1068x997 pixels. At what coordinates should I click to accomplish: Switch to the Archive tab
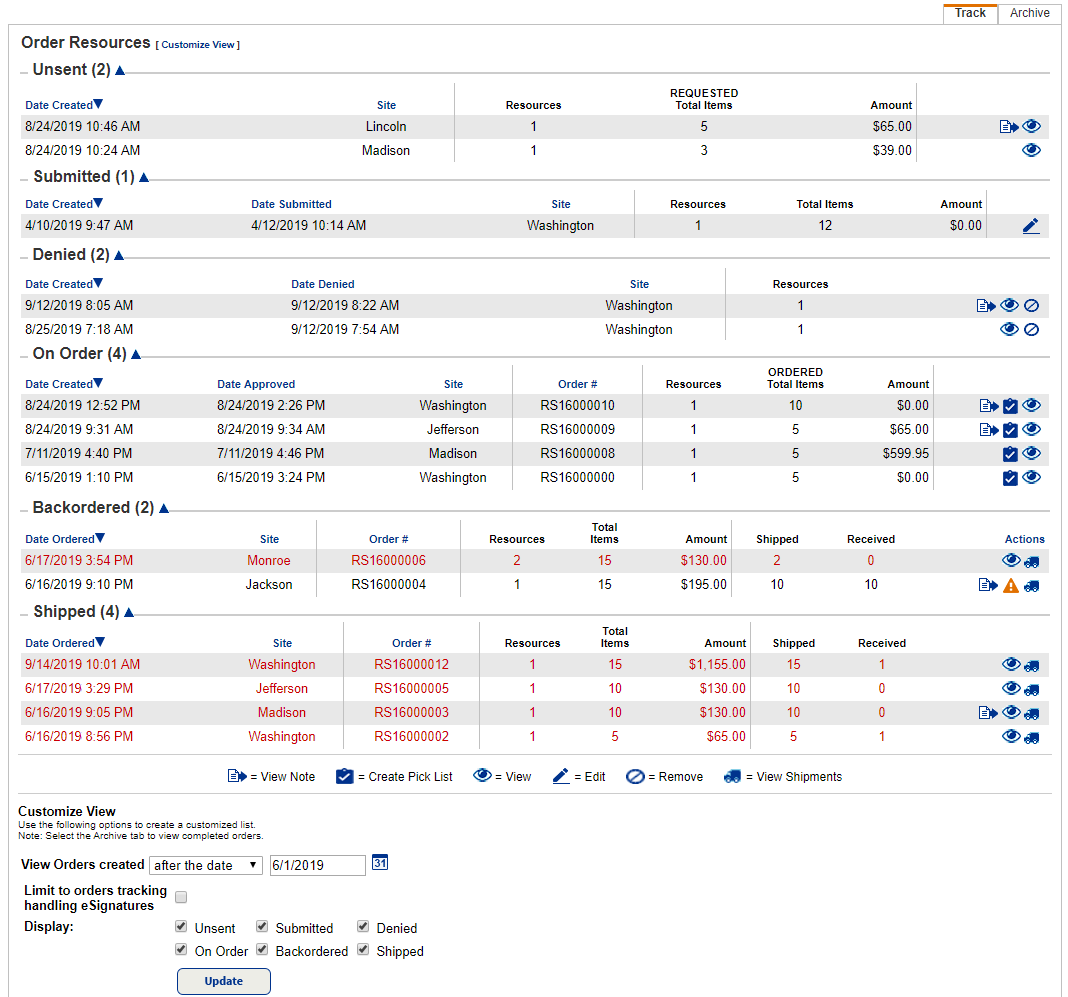(1029, 13)
